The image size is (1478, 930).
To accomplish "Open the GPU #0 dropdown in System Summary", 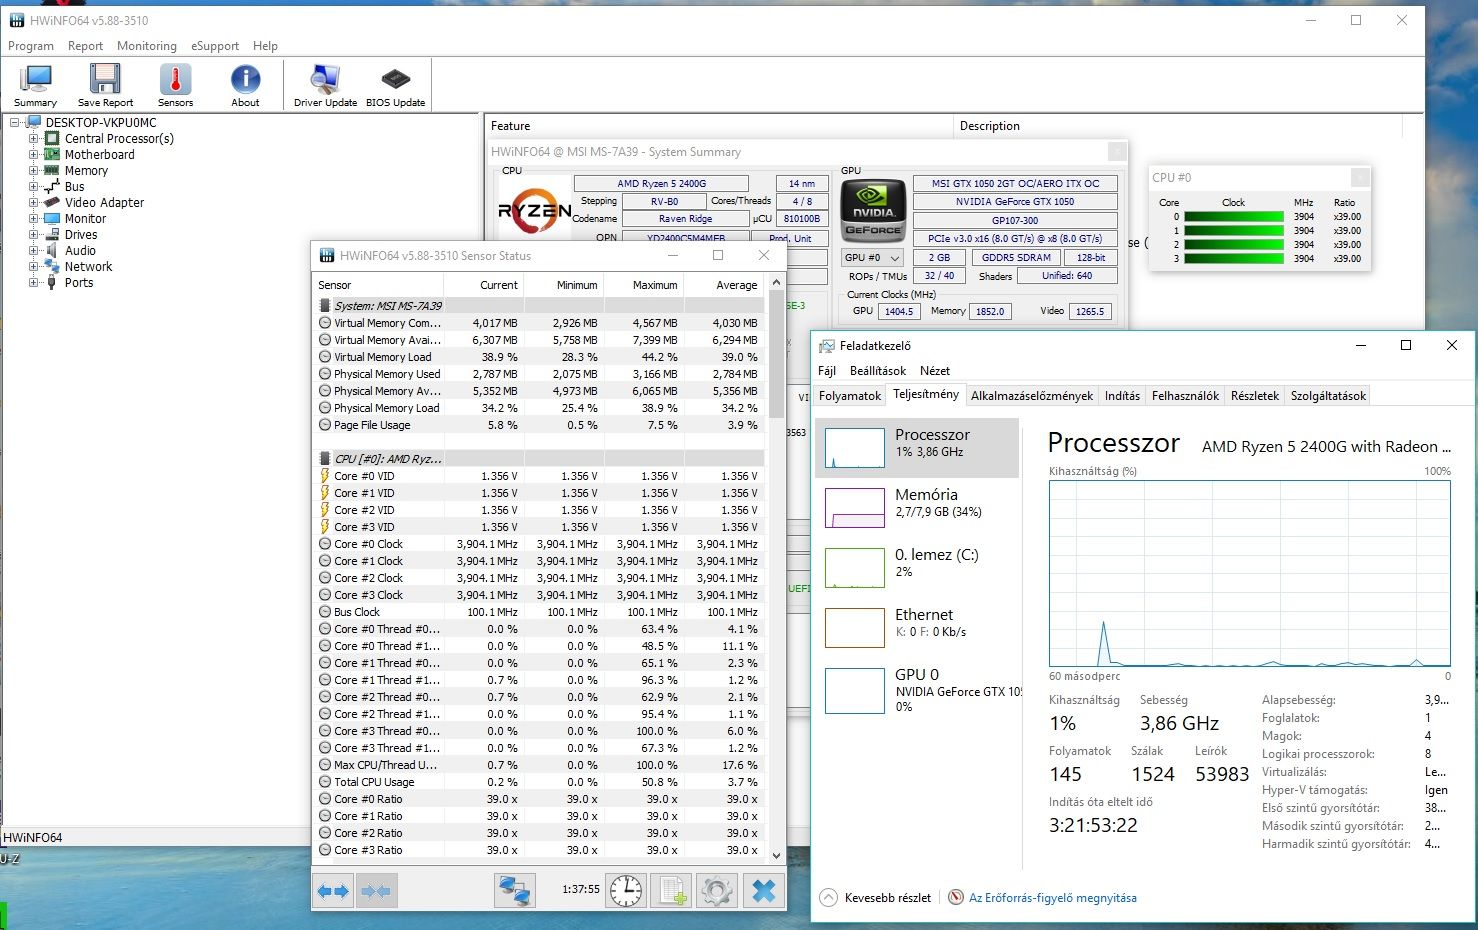I will (872, 257).
